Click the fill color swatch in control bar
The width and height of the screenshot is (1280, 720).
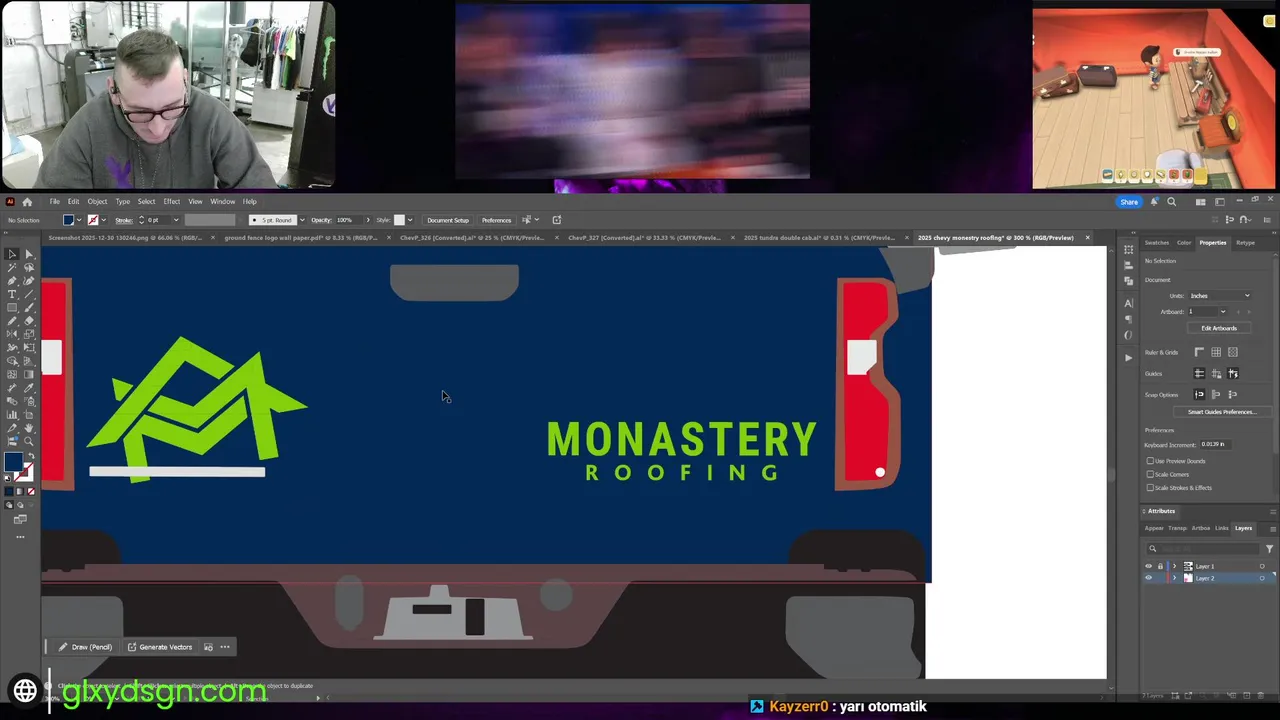[68, 220]
